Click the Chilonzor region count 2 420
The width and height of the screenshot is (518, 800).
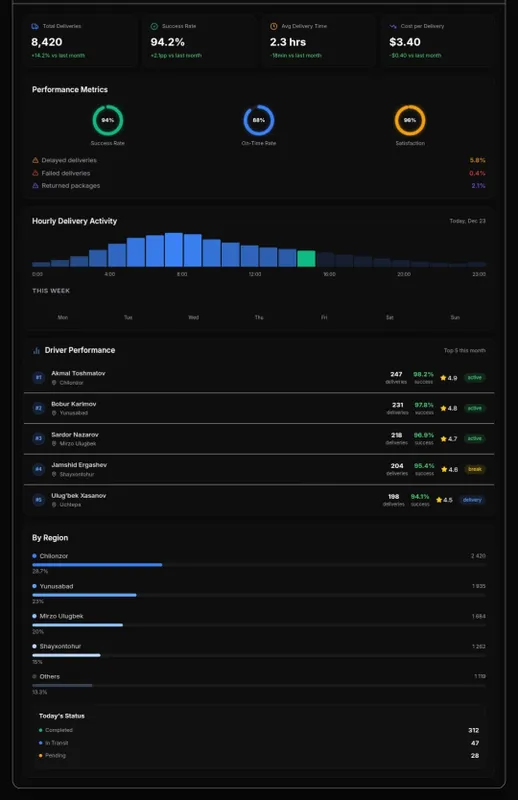coord(478,556)
